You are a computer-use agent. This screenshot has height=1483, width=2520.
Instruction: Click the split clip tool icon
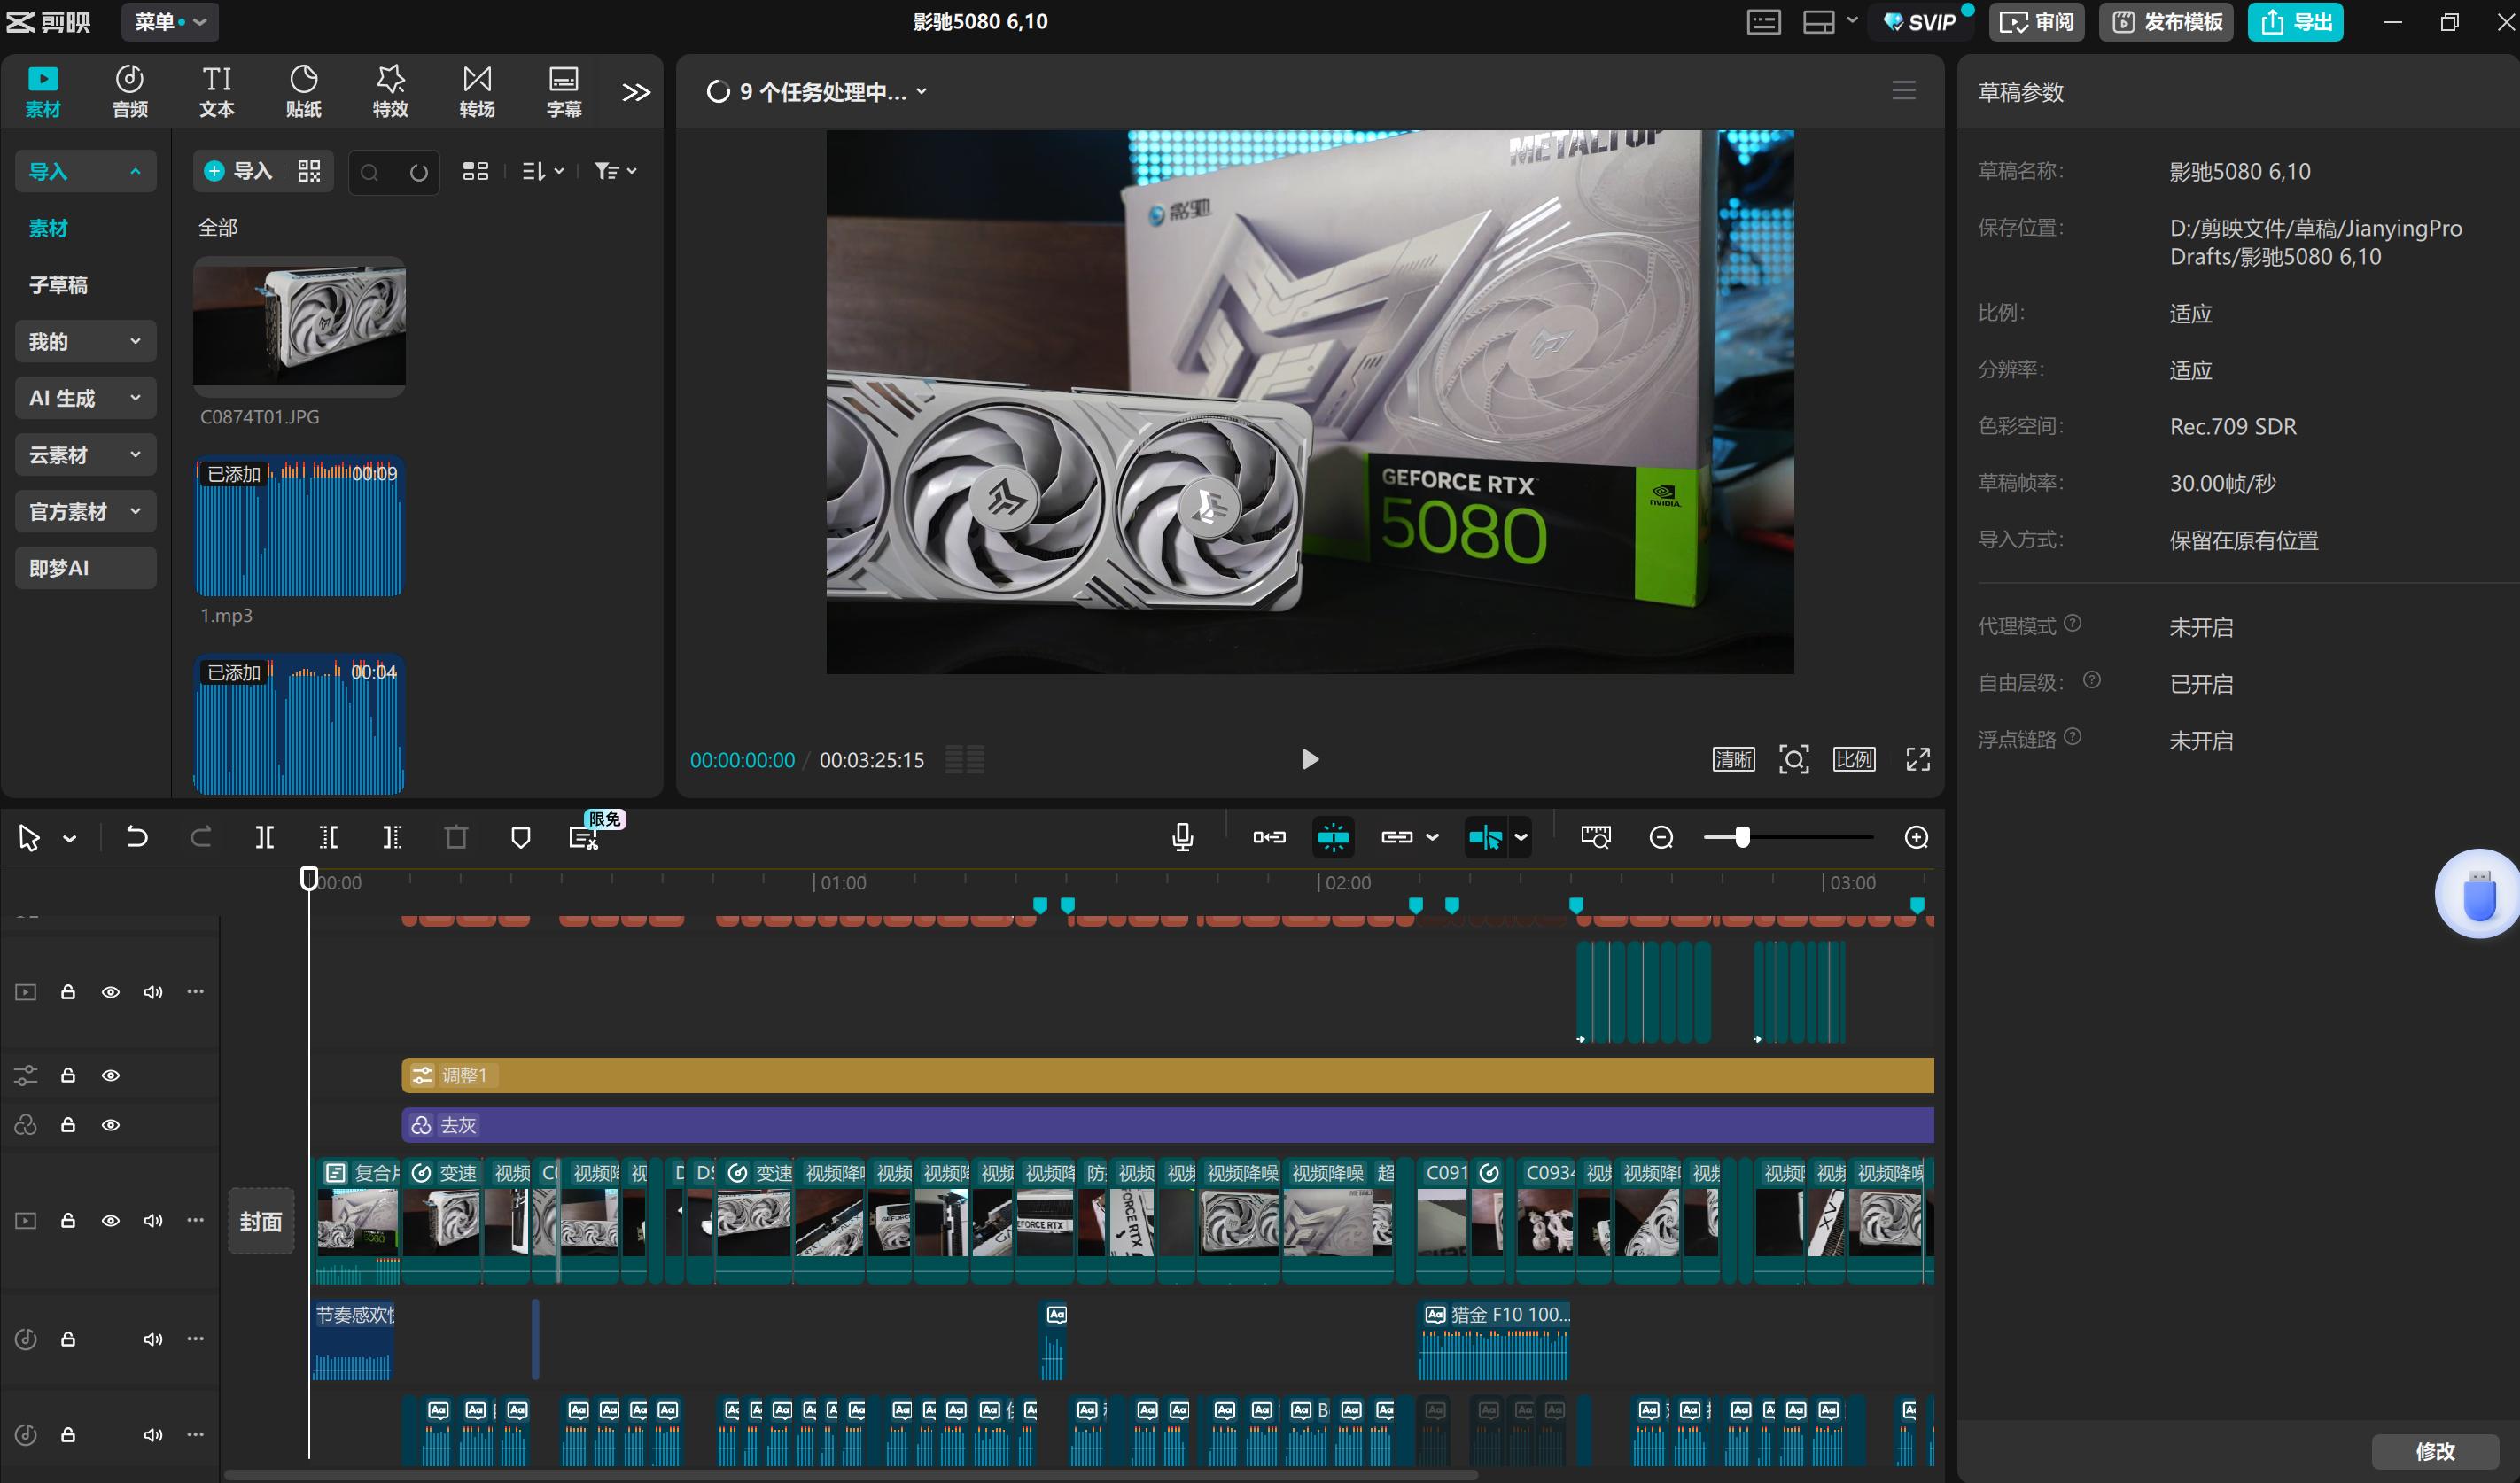pyautogui.click(x=264, y=837)
